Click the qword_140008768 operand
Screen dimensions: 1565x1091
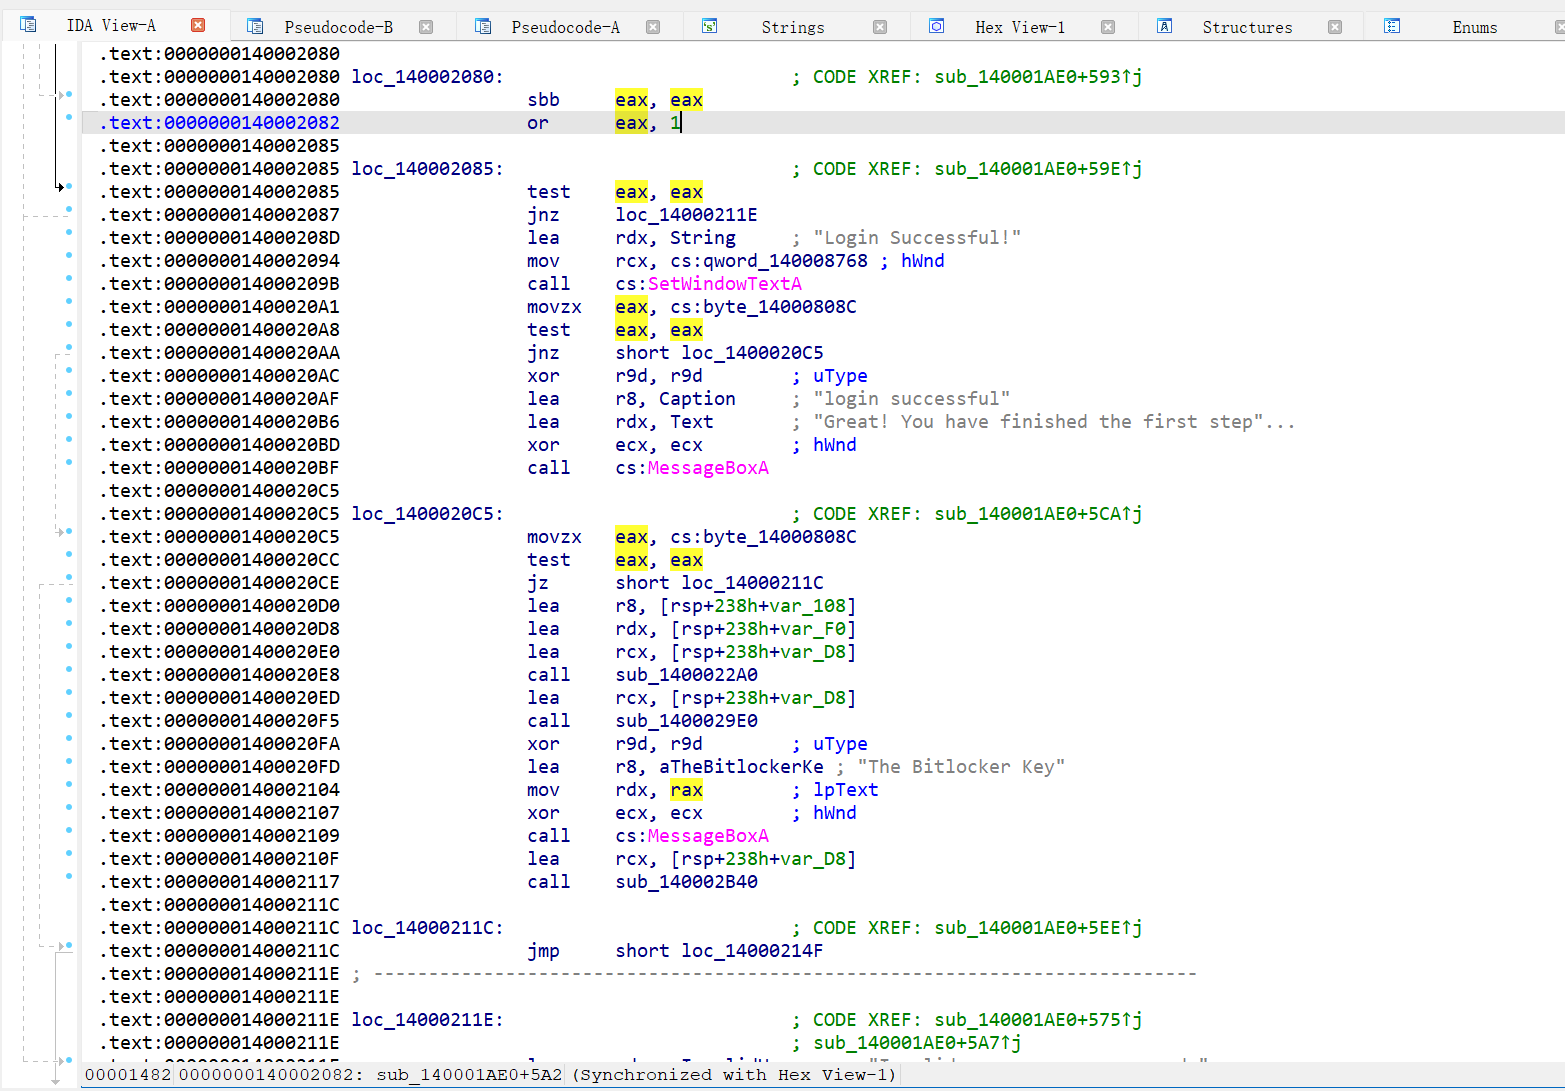[785, 261]
